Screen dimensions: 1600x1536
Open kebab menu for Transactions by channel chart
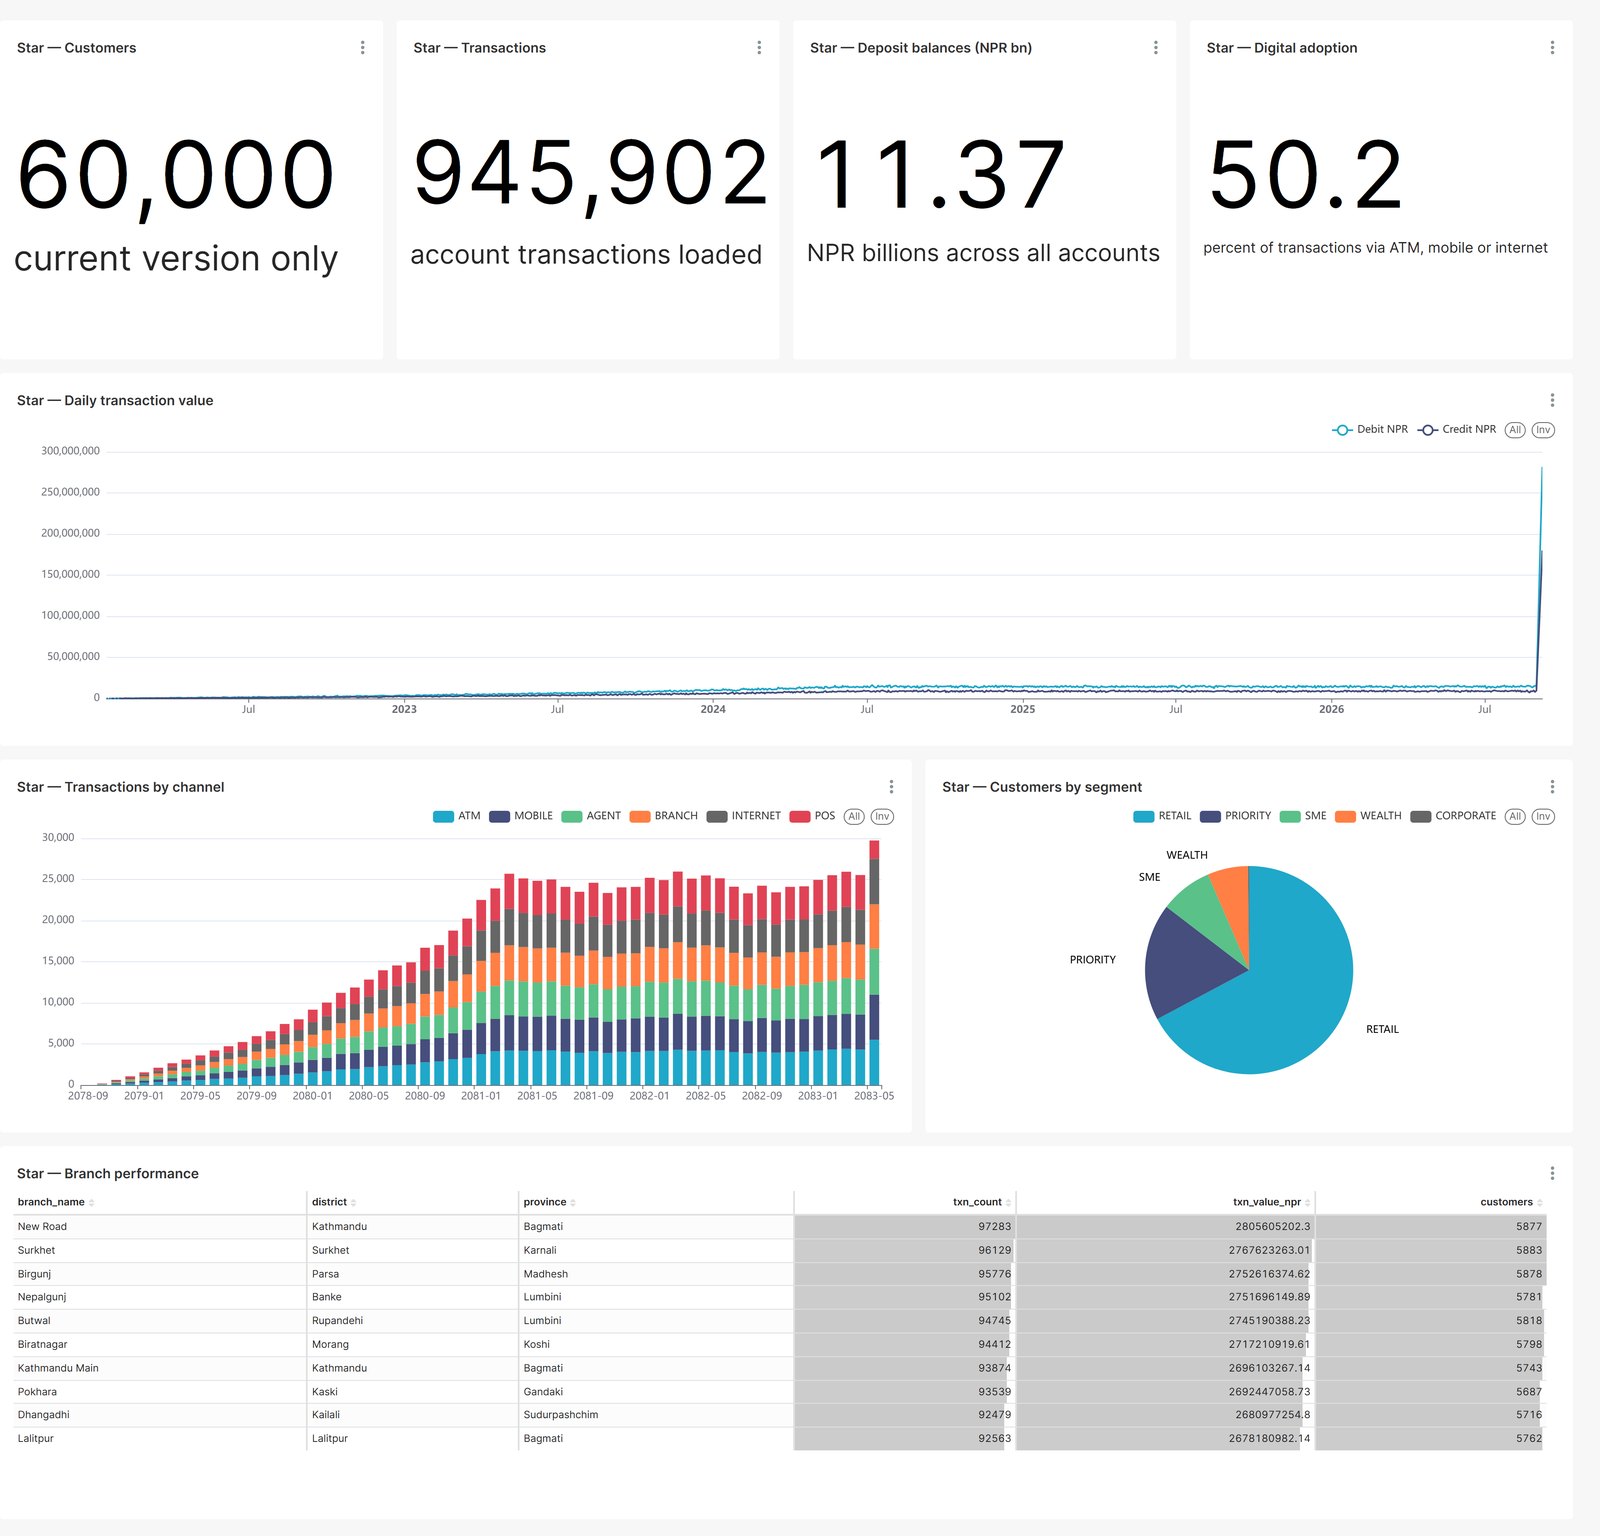(x=891, y=787)
